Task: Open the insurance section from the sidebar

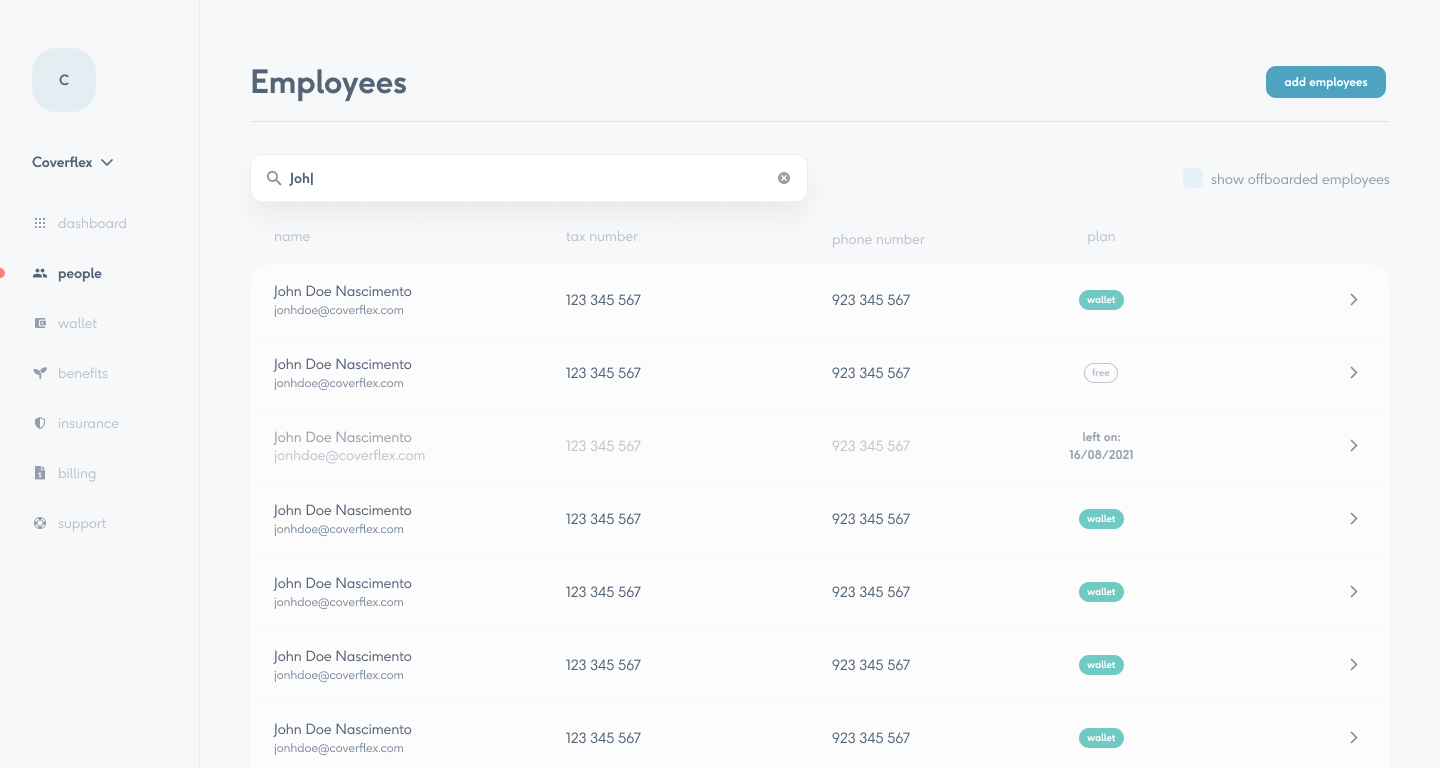Action: click(40, 423)
